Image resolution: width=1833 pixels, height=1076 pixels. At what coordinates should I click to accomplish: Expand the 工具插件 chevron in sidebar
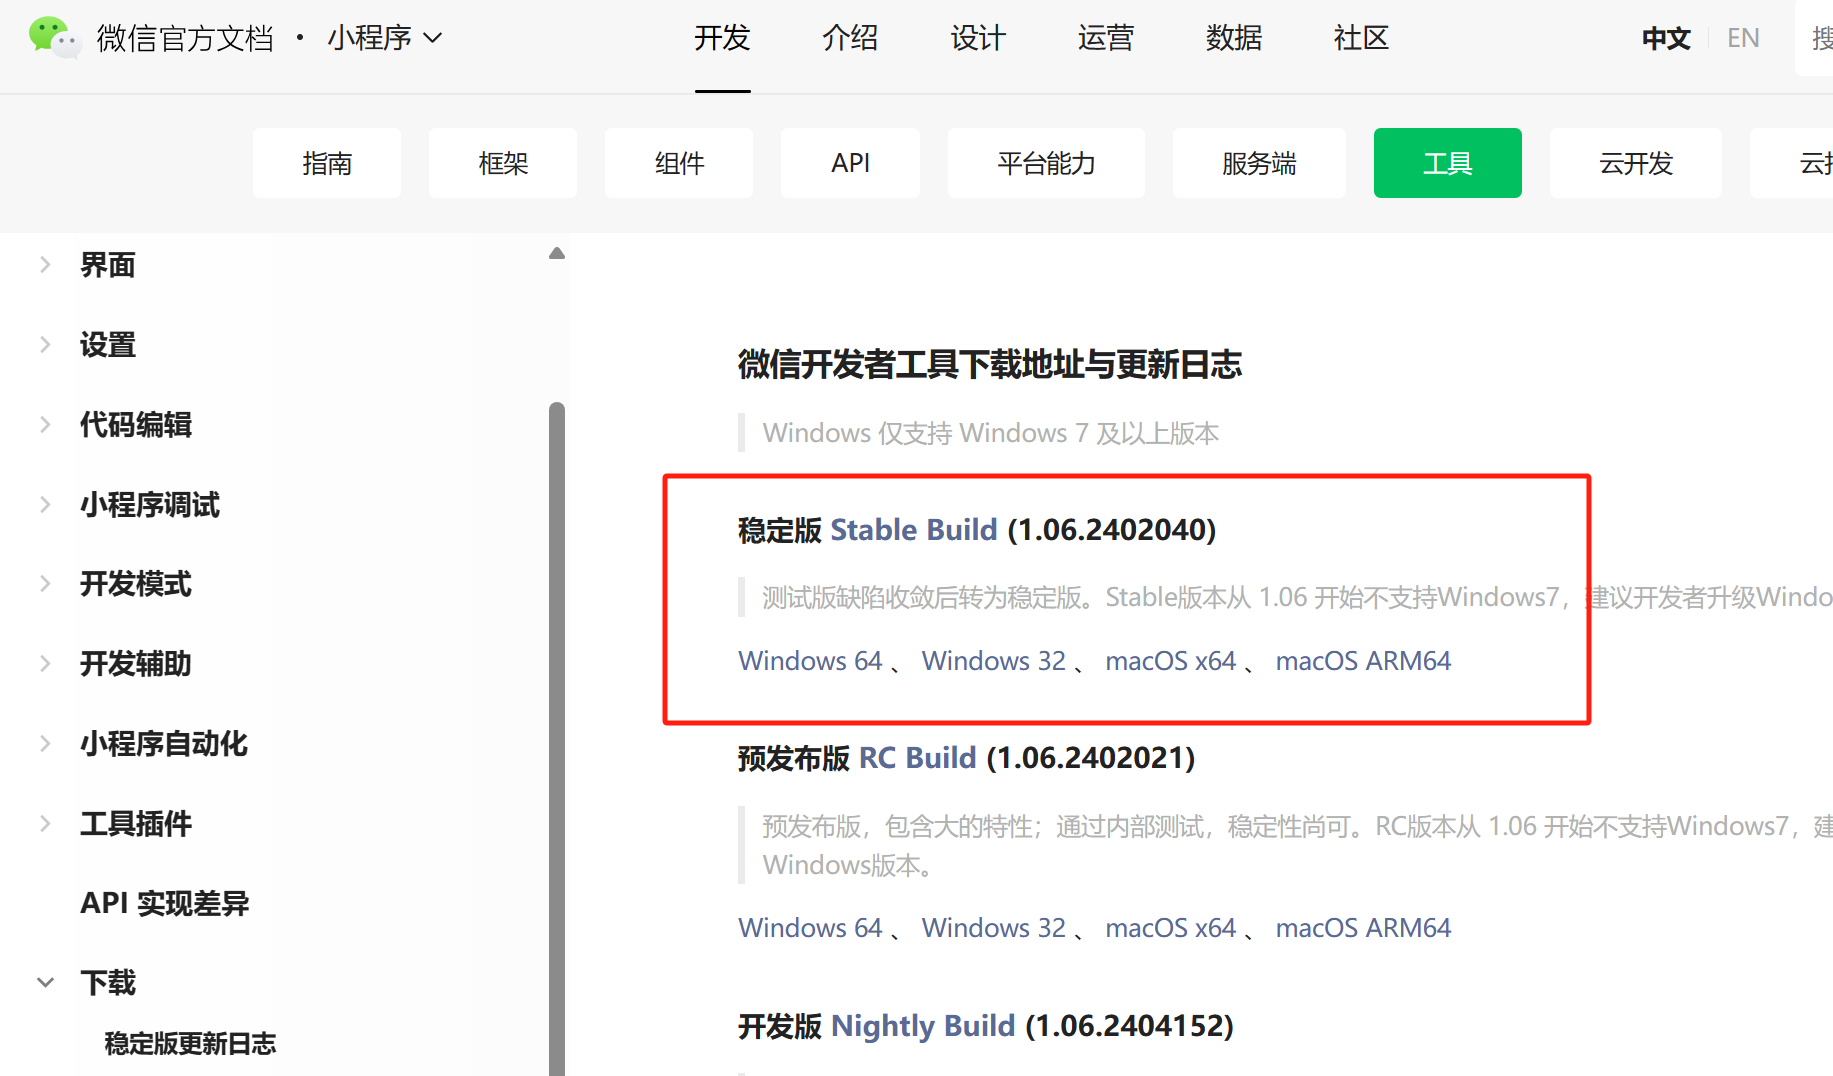(x=45, y=823)
